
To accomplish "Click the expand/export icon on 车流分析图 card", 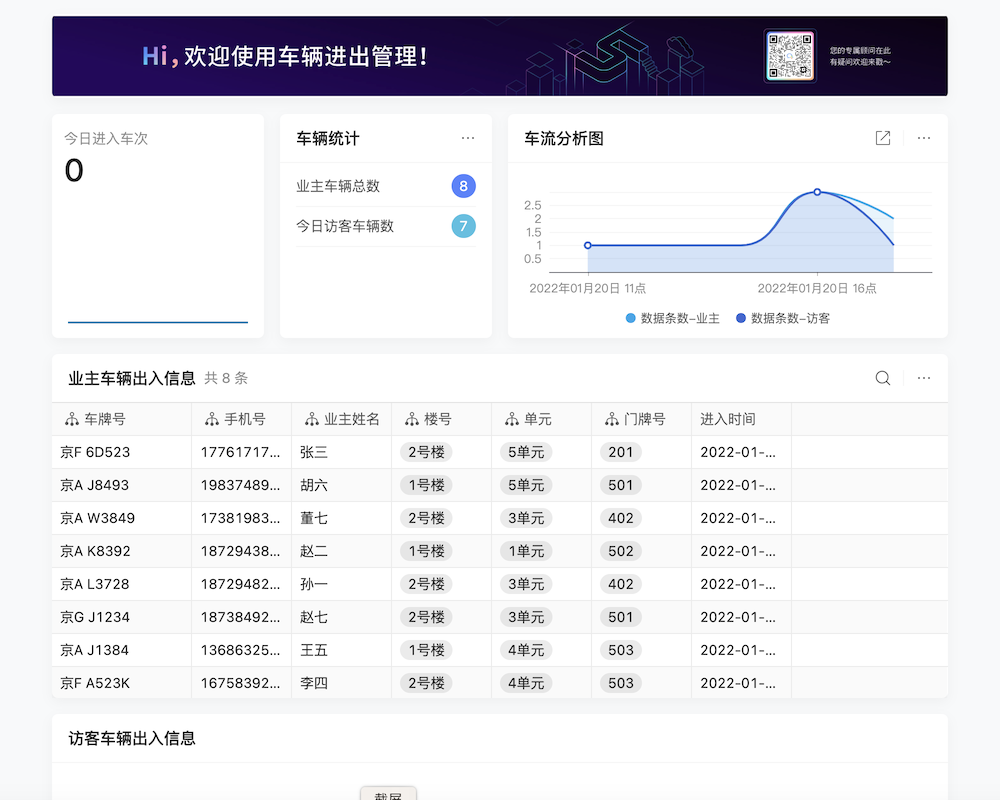I will click(883, 138).
